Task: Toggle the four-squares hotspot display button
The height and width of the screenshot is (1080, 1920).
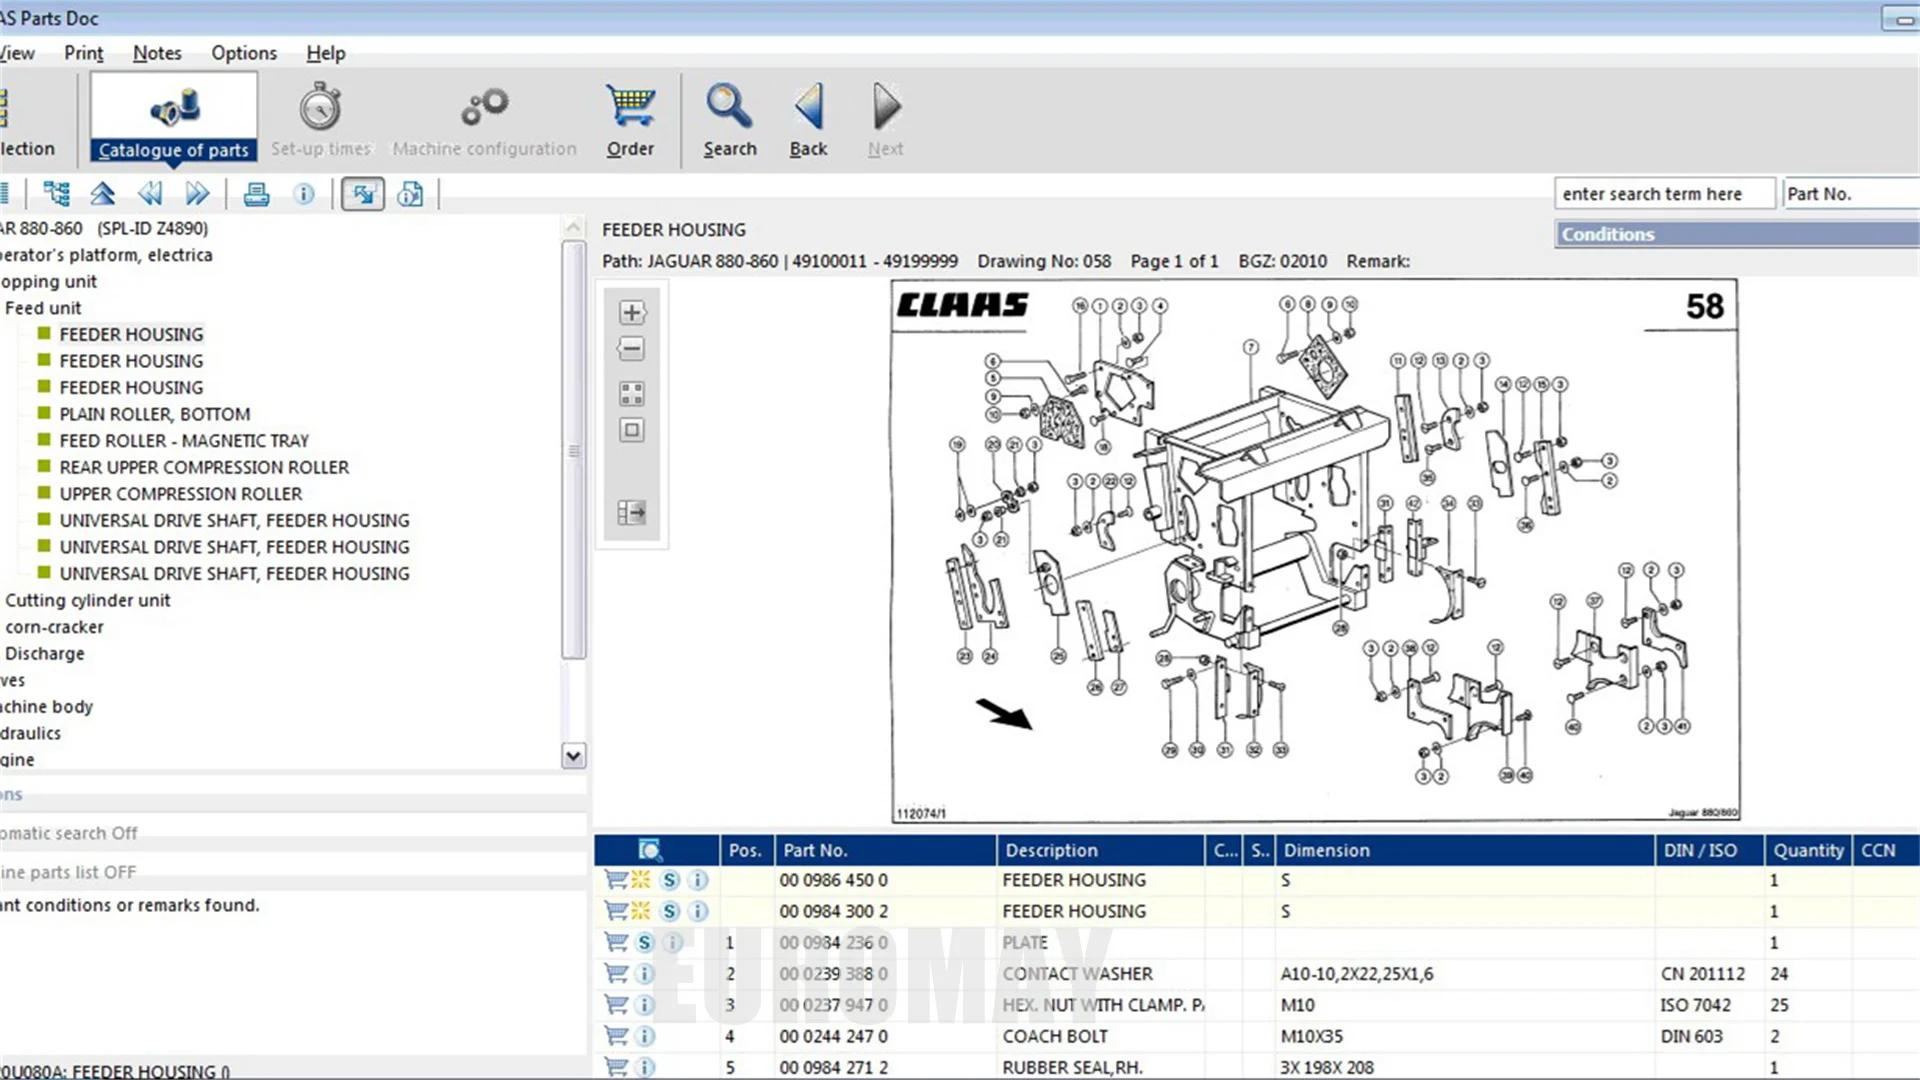Action: pos(631,394)
